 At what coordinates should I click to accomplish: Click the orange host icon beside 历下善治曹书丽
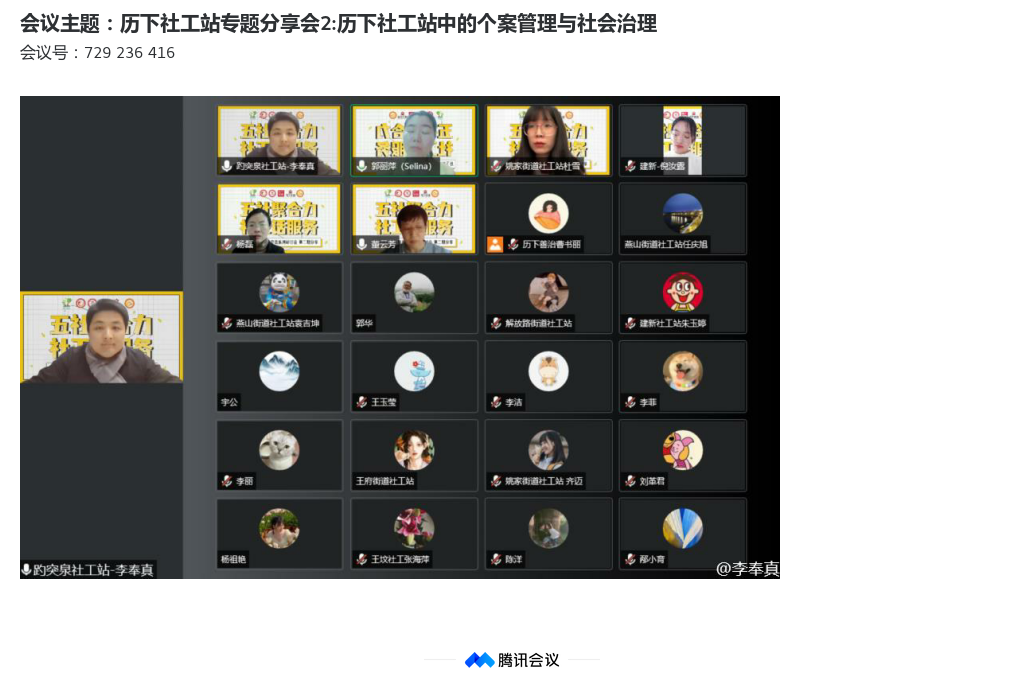(x=495, y=244)
